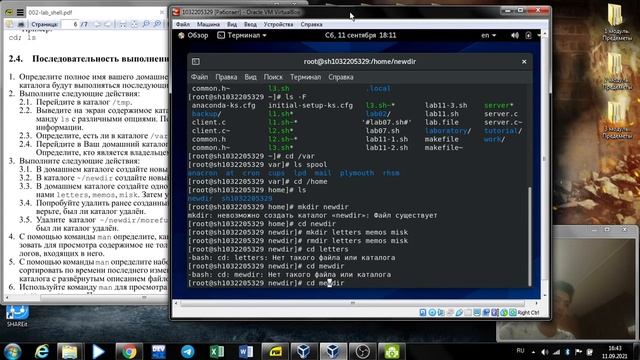The image size is (640, 360).
Task: Open the Файл menu in the terminal
Action: (x=199, y=77)
